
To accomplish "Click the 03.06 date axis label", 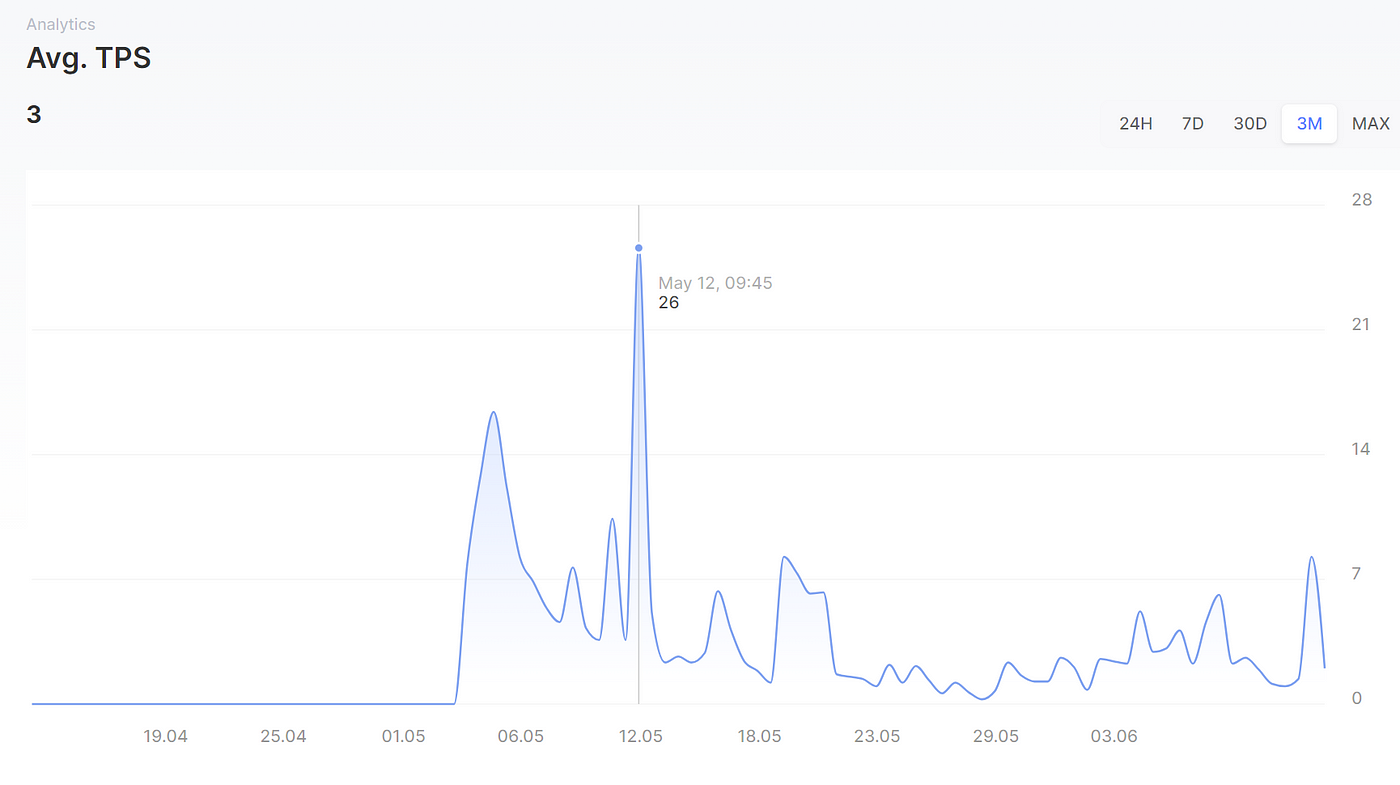I will [x=1114, y=737].
